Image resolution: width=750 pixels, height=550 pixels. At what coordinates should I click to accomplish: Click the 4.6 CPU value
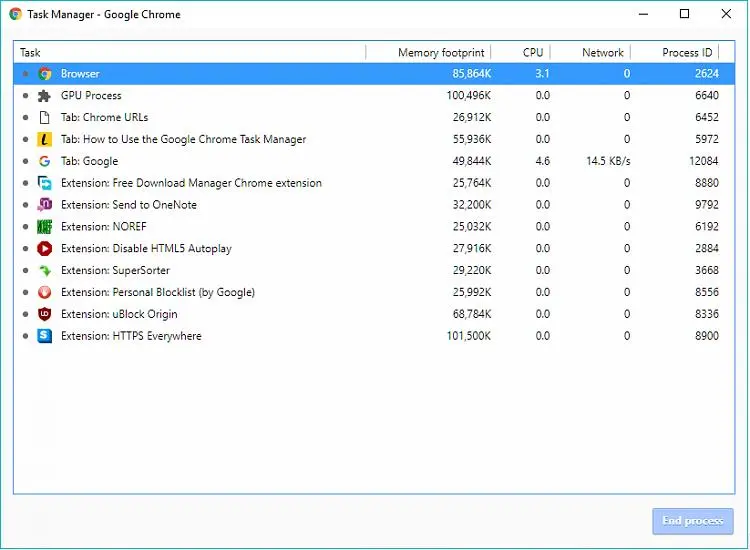(542, 161)
